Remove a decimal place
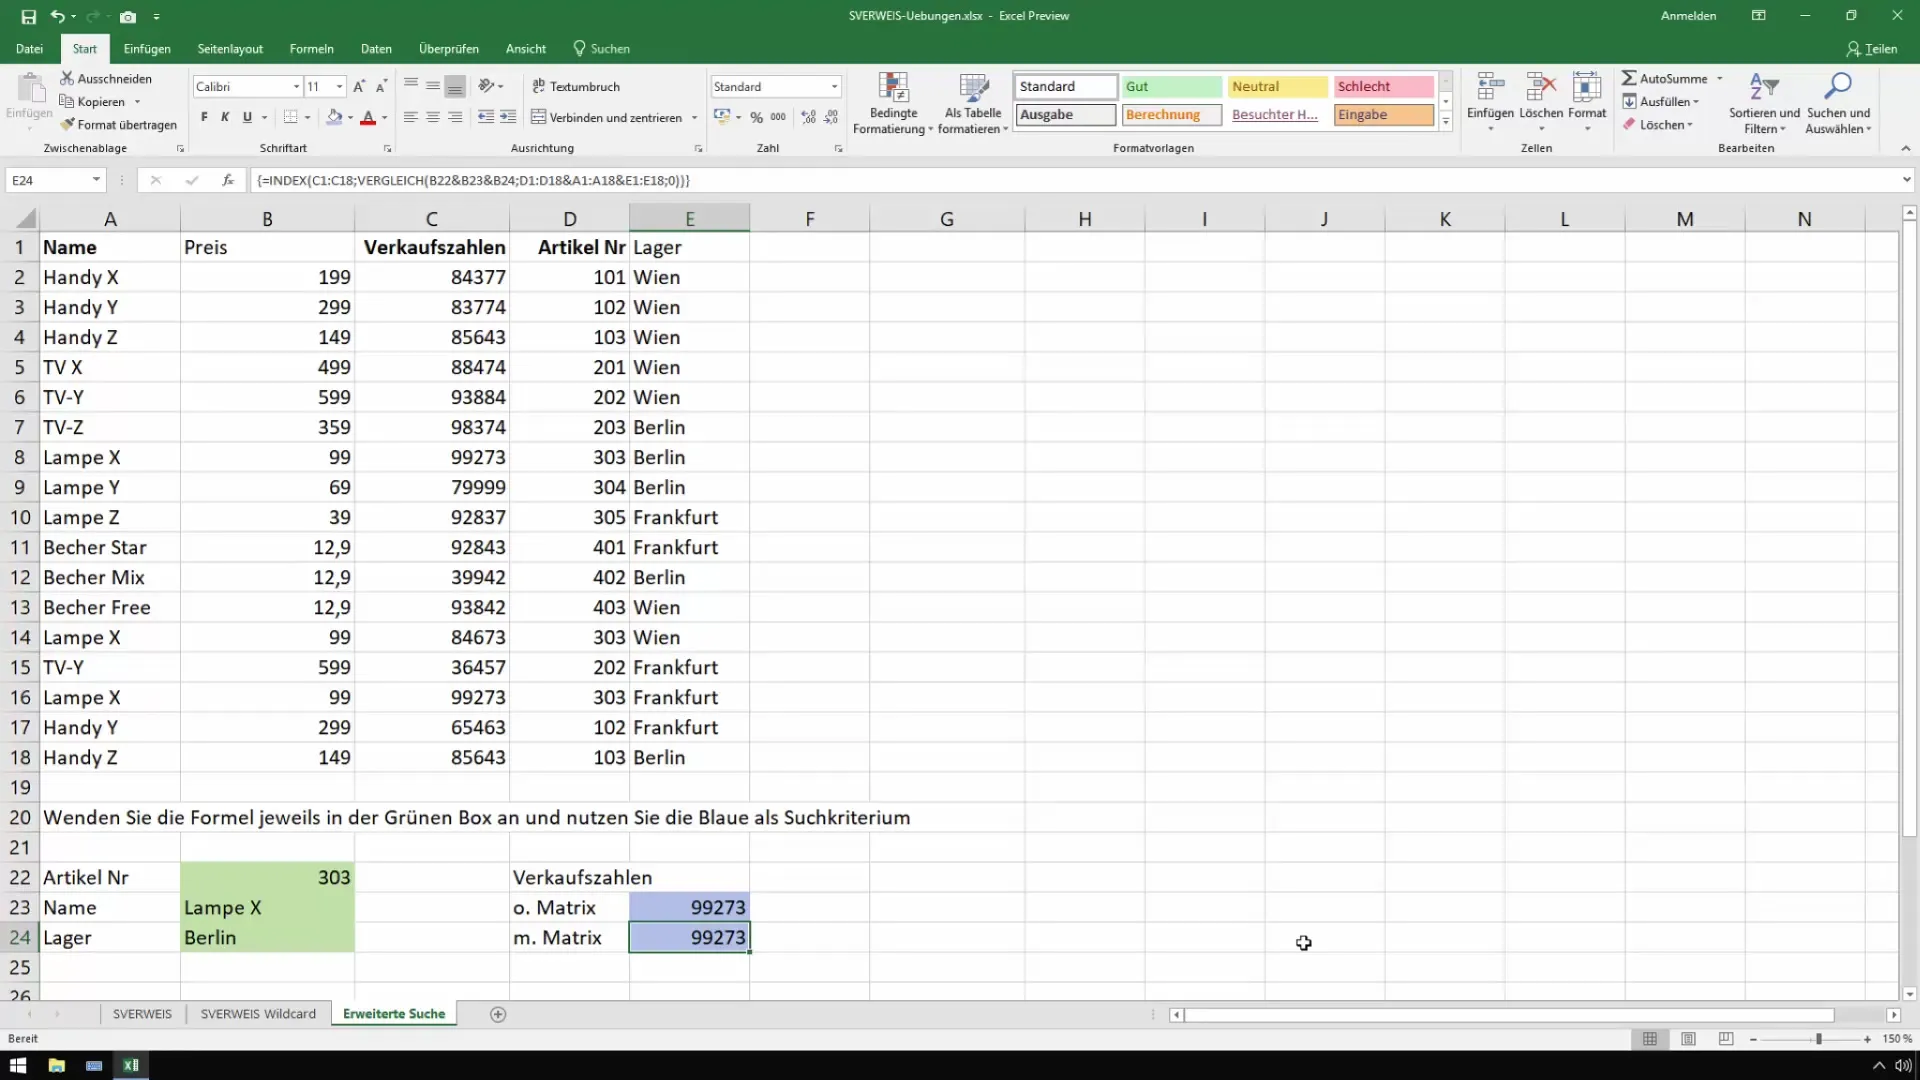Image resolution: width=1920 pixels, height=1080 pixels. (x=831, y=117)
